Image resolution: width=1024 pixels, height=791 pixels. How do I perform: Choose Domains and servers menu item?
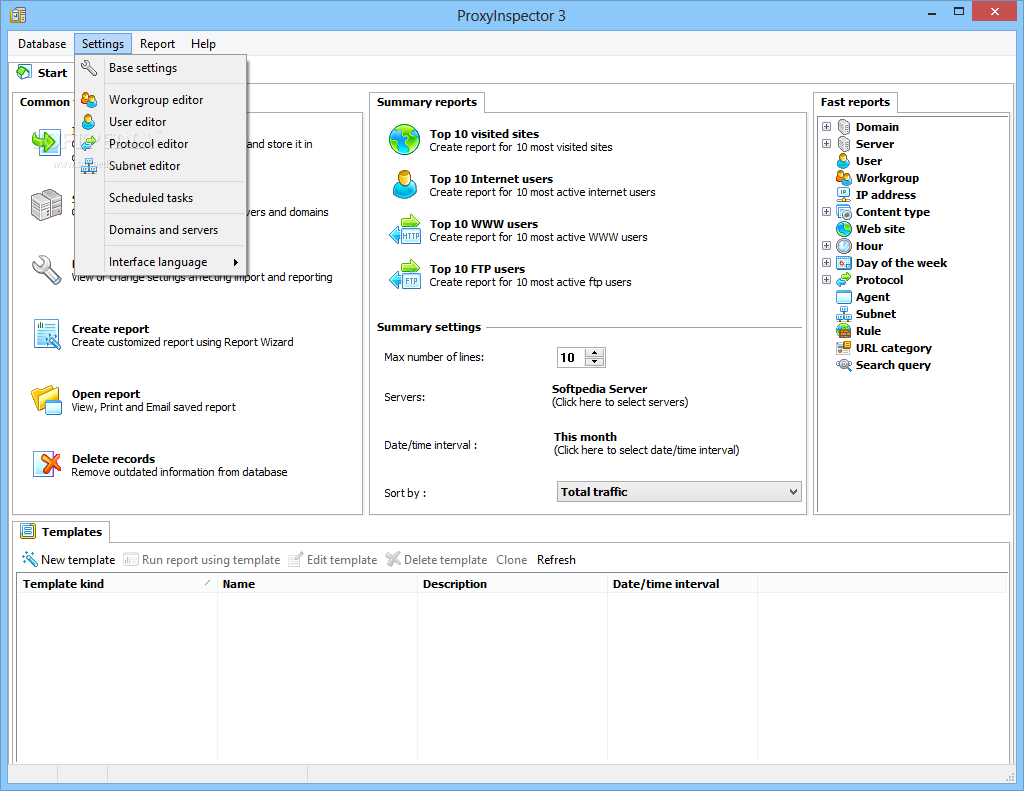161,230
